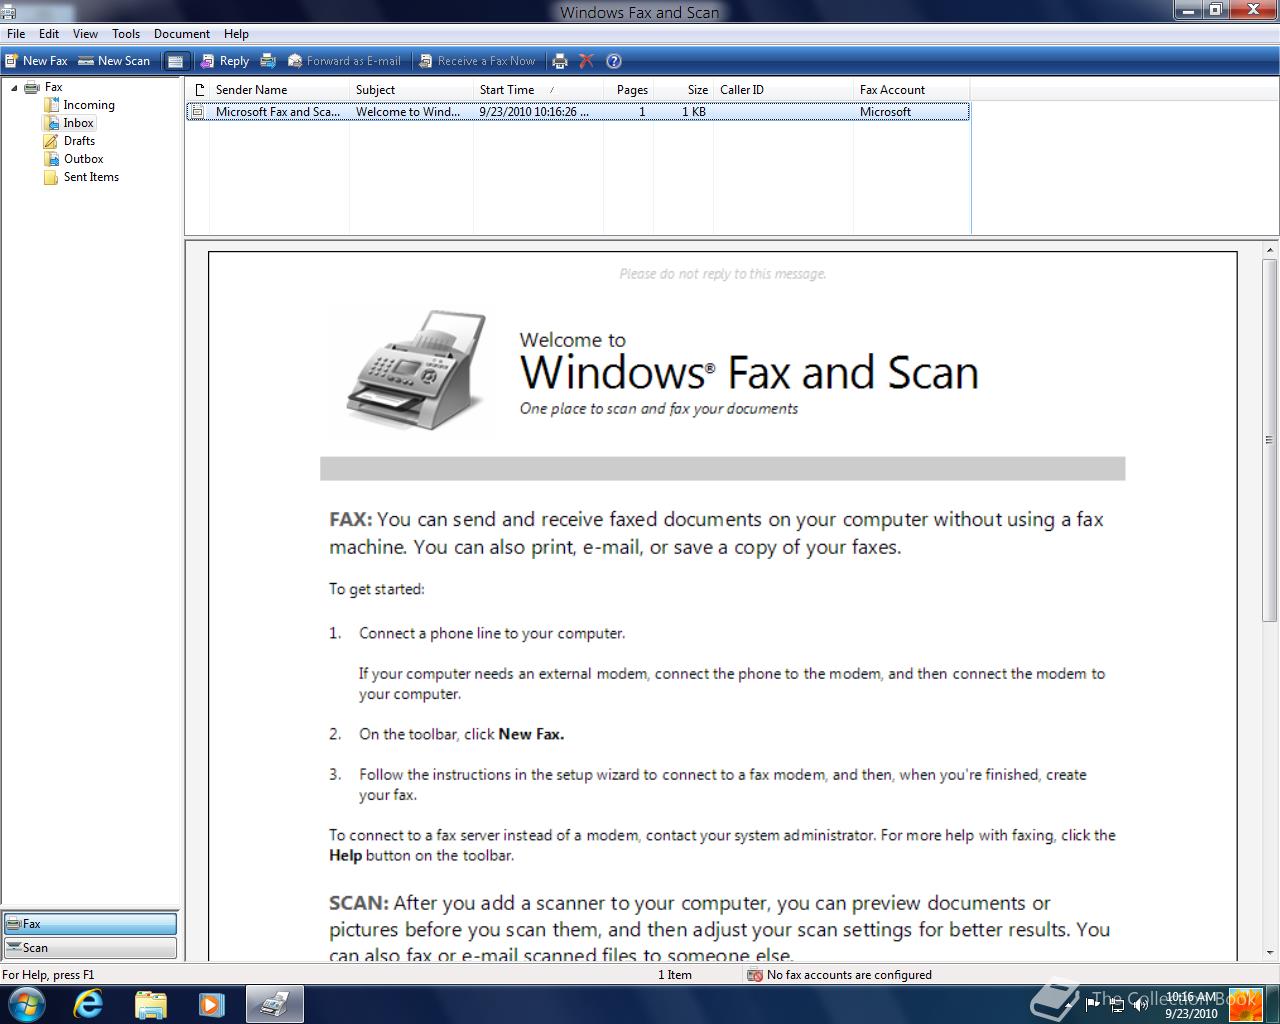Open the Edit menu
1280x1024 pixels.
coord(49,34)
